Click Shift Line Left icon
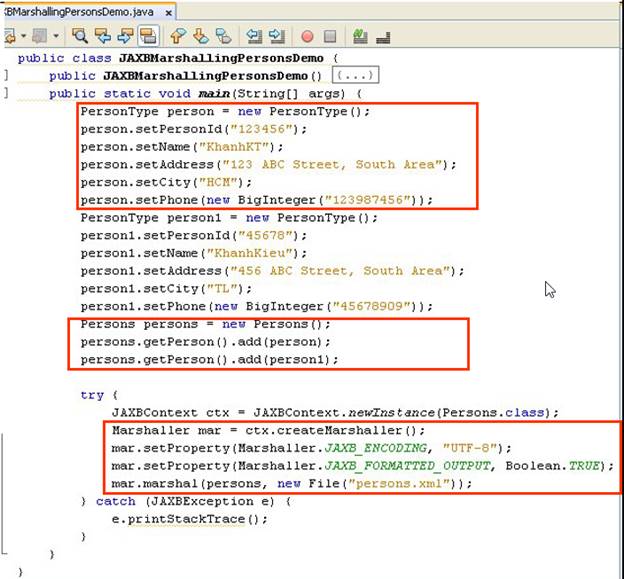Screen dimensions: 624x579 pyautogui.click(x=254, y=36)
